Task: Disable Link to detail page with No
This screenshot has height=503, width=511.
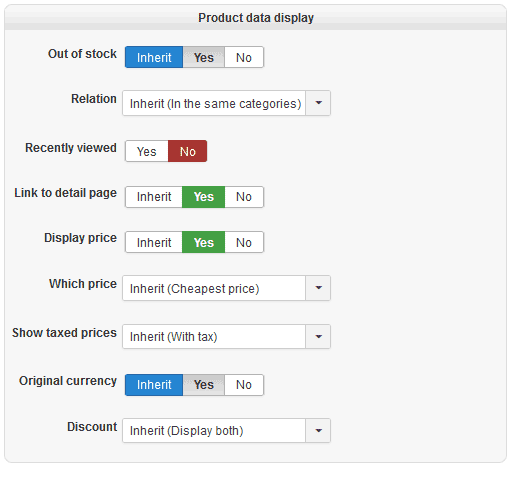Action: [244, 197]
